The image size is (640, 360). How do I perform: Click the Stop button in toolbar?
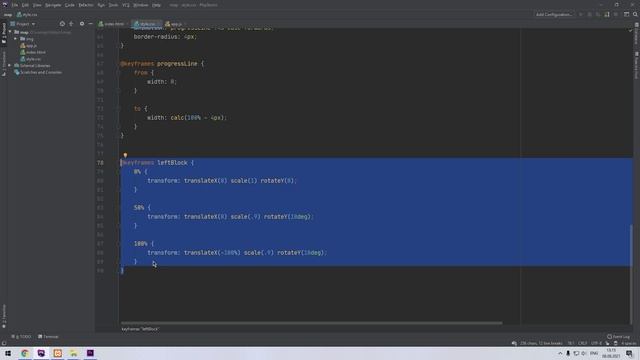coord(616,15)
